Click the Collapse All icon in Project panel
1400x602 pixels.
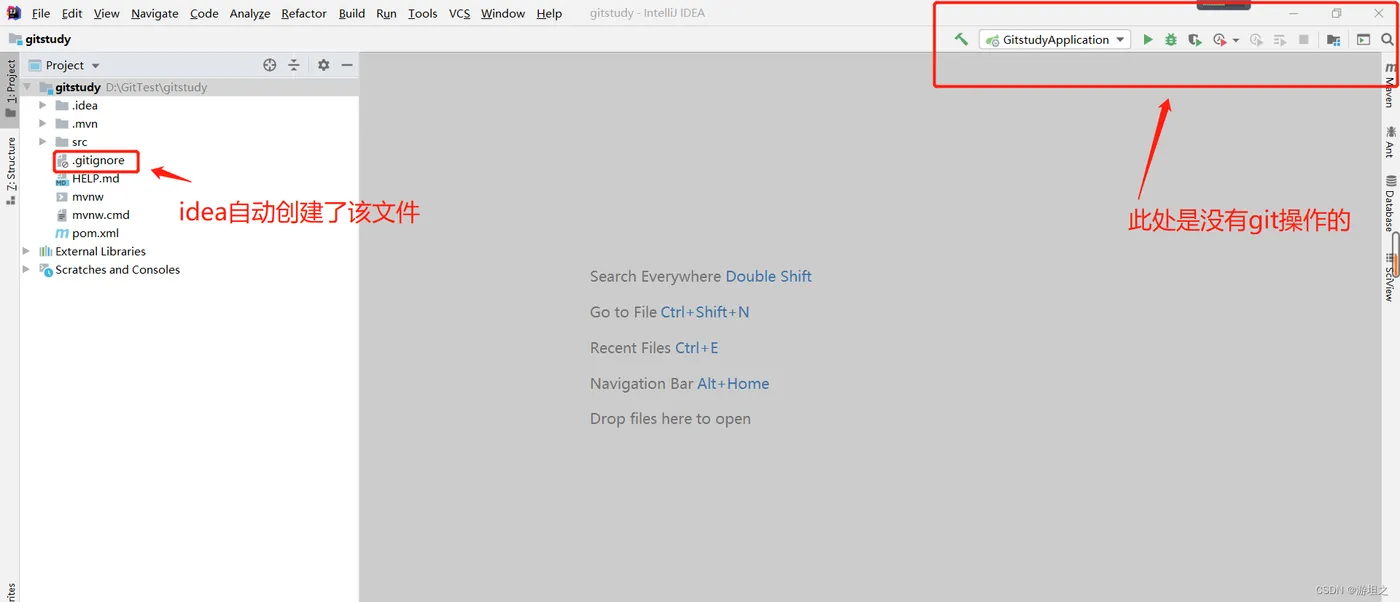294,65
